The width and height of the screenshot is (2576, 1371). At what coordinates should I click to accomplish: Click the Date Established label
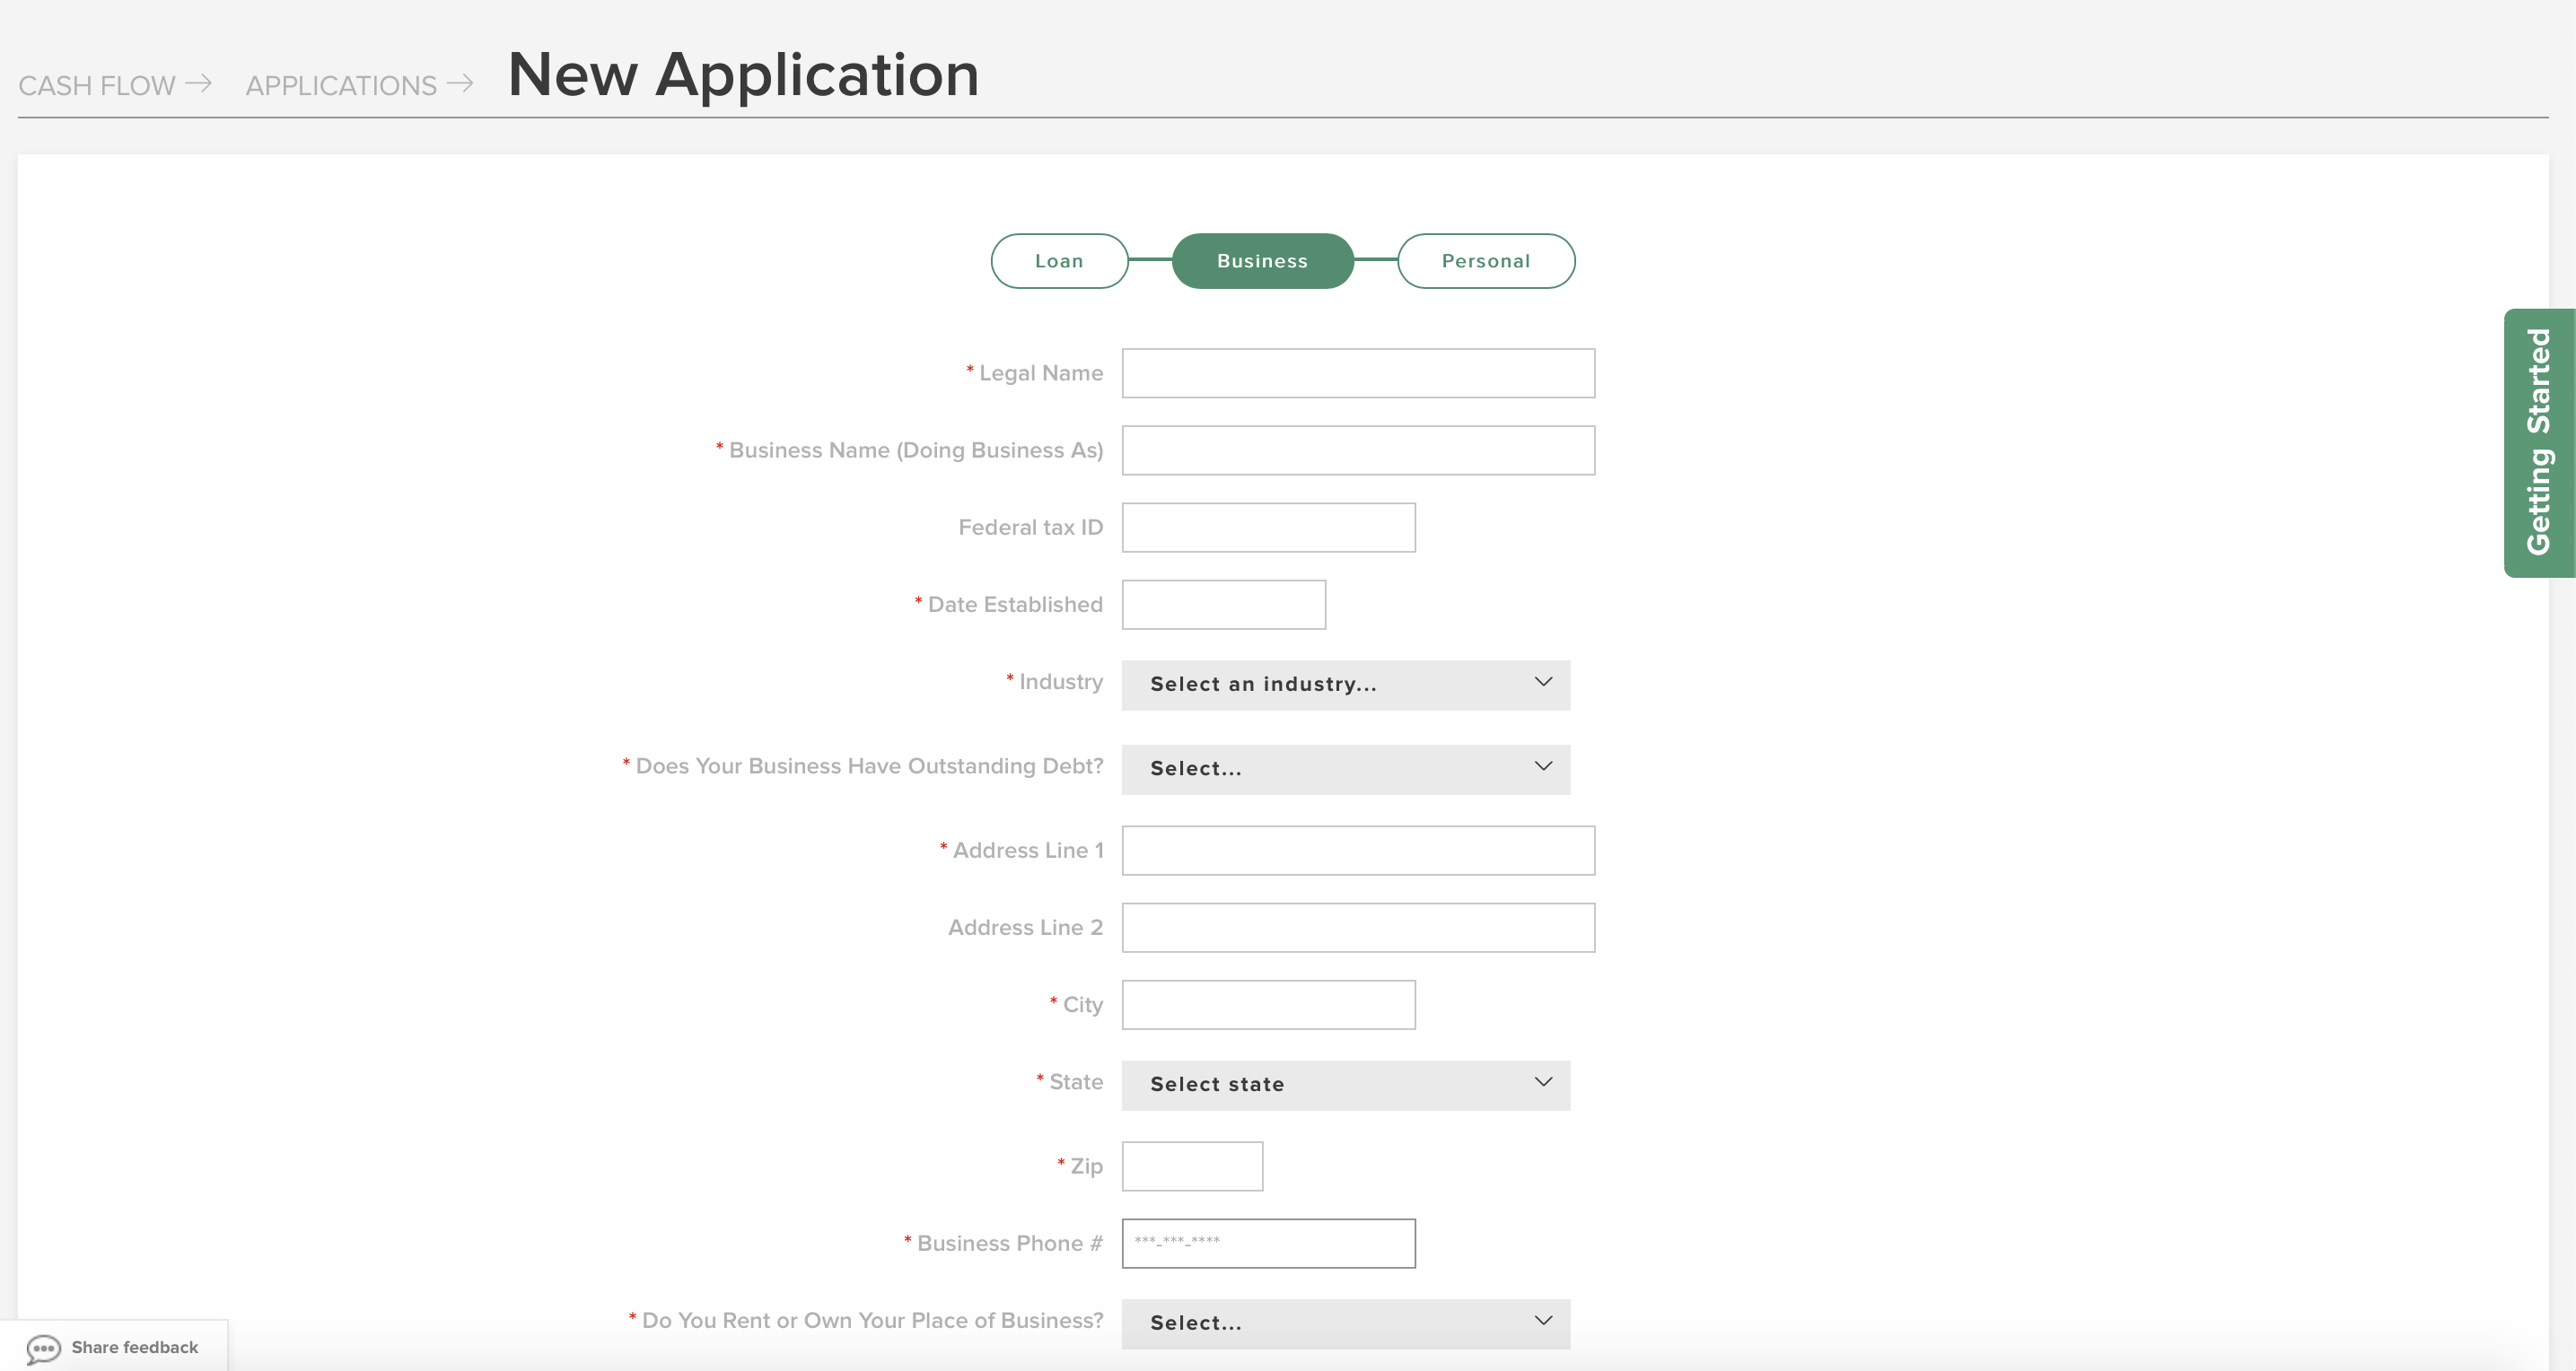[x=1015, y=604]
